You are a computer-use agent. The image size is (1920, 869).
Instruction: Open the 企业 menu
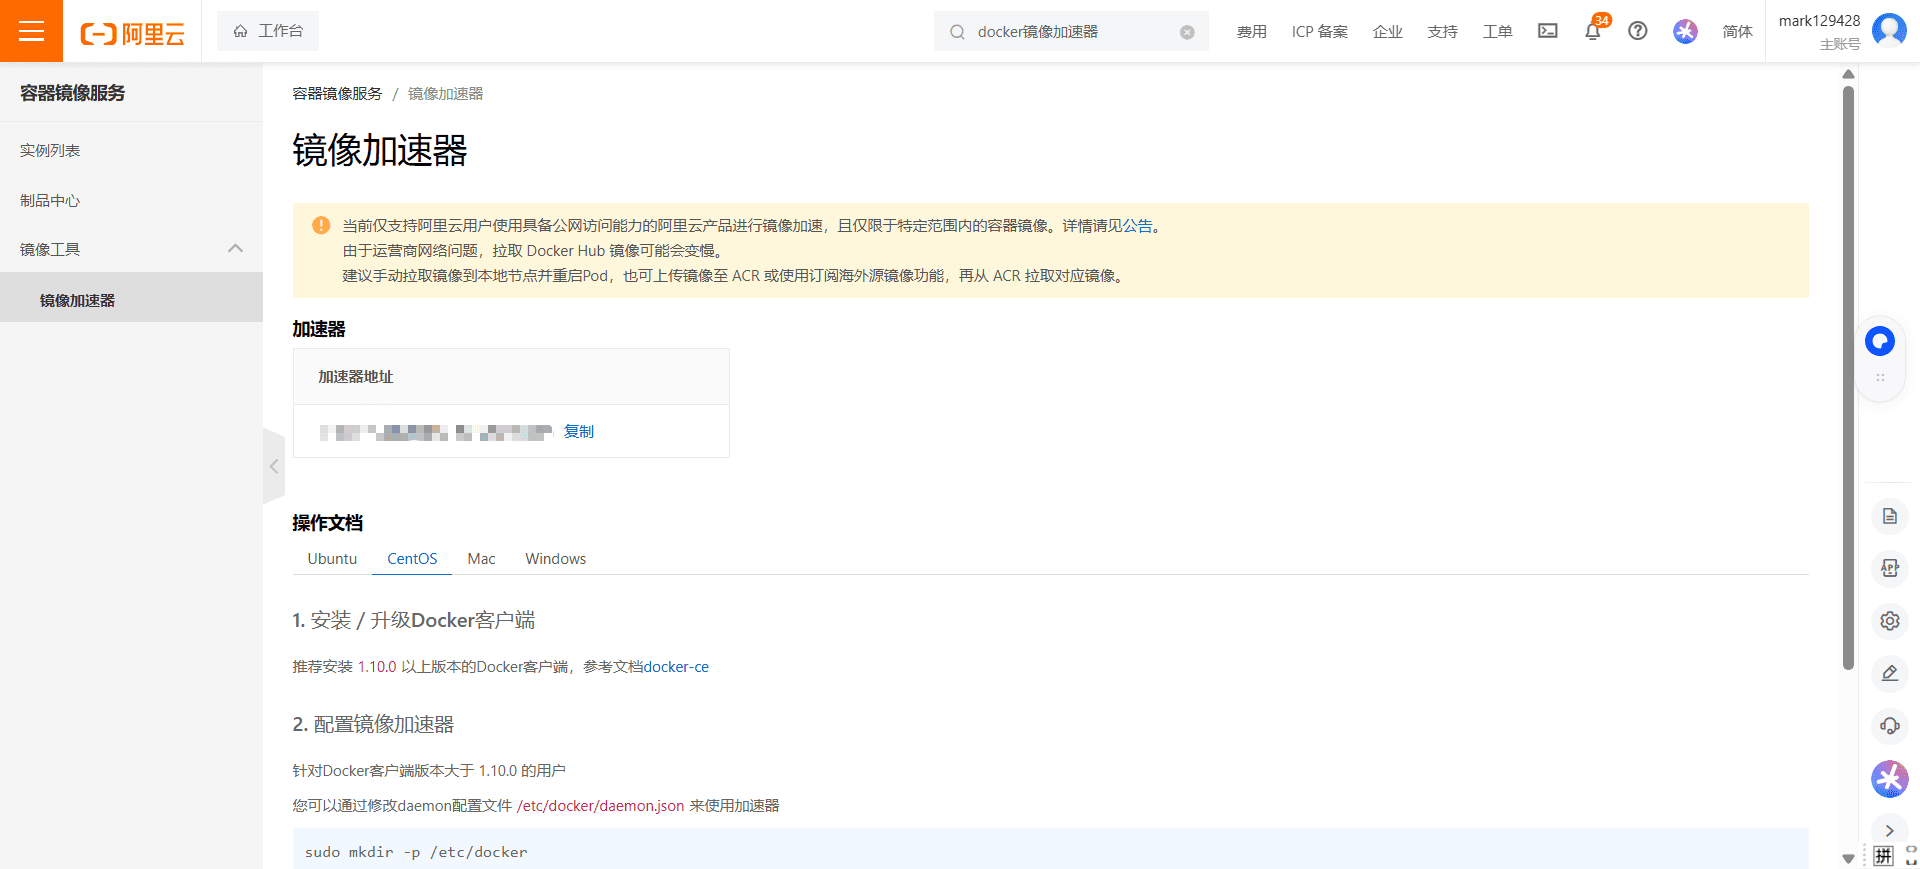[1387, 32]
